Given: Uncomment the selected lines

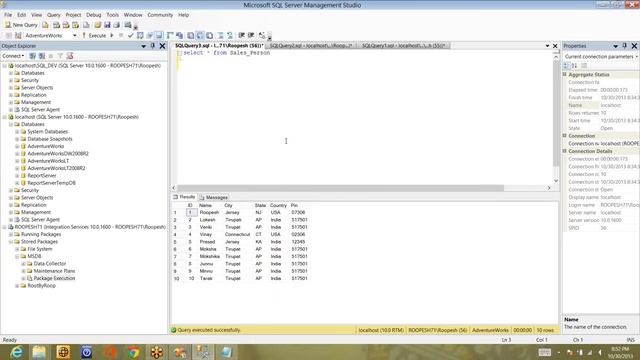Looking at the screenshot, I should [x=230, y=36].
